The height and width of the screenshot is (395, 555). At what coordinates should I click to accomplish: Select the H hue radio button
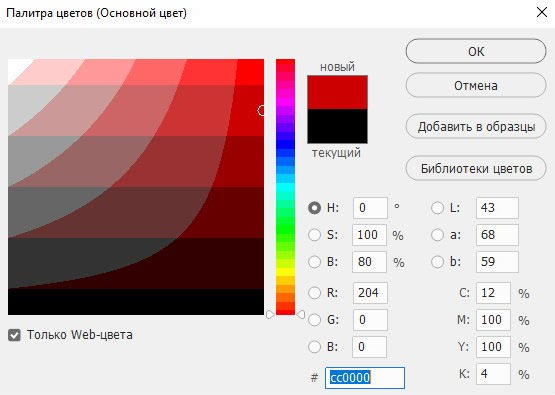tap(314, 208)
